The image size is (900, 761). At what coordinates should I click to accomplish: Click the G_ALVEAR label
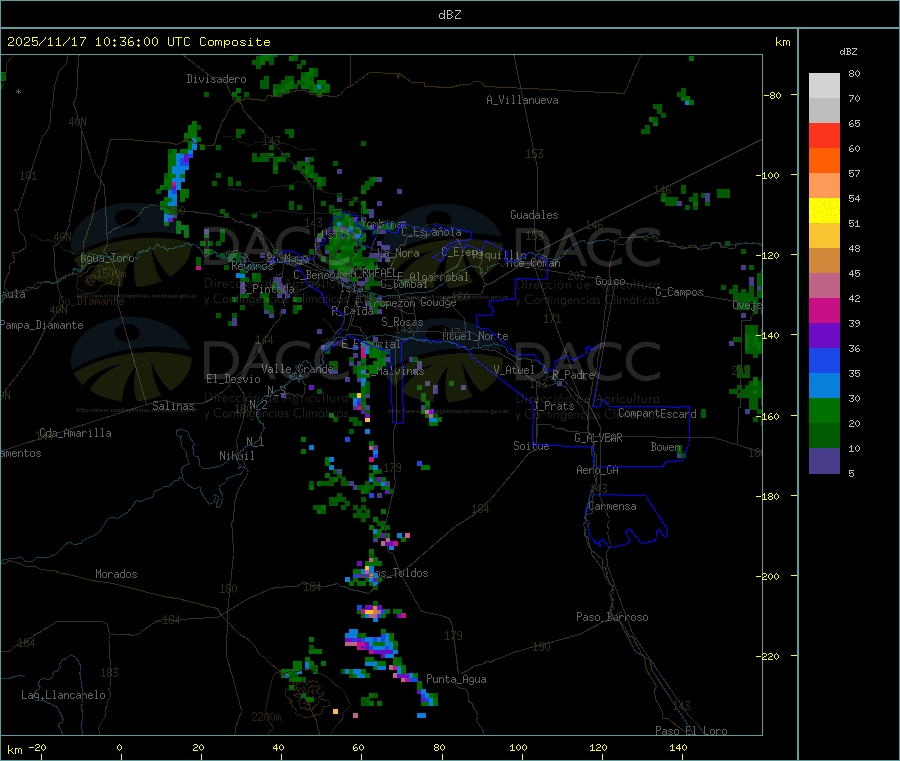tap(598, 438)
